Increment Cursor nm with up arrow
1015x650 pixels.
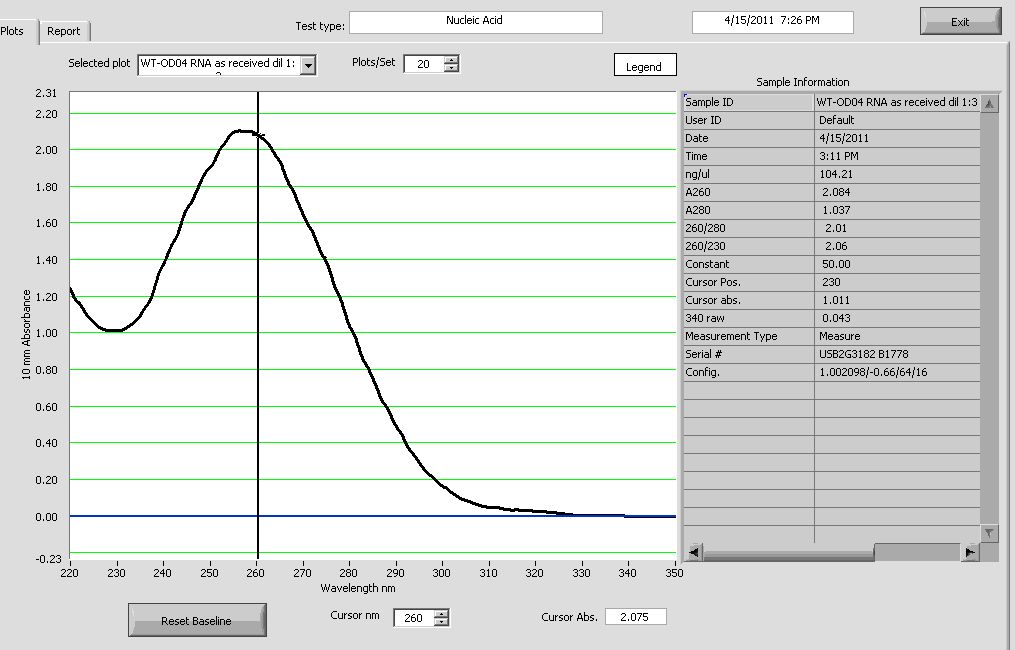tap(442, 613)
